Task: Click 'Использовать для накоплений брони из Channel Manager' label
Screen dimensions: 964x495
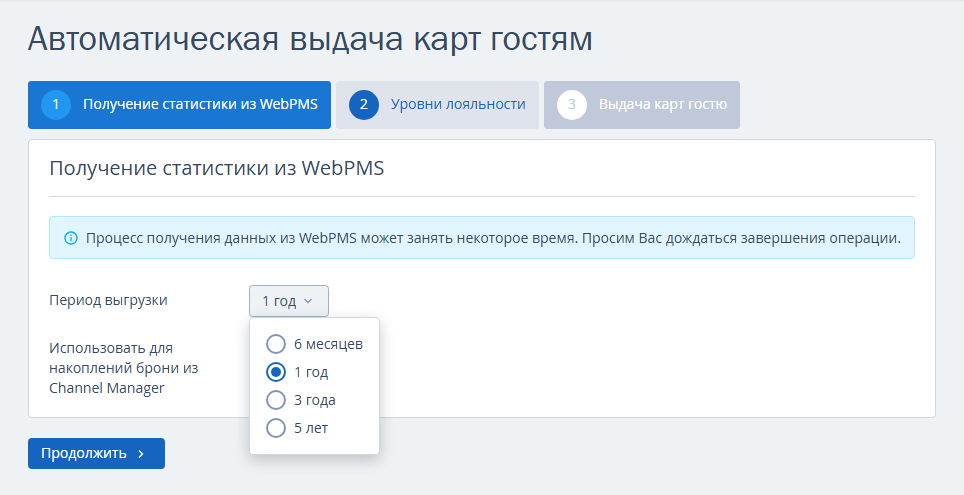Action: (x=124, y=368)
